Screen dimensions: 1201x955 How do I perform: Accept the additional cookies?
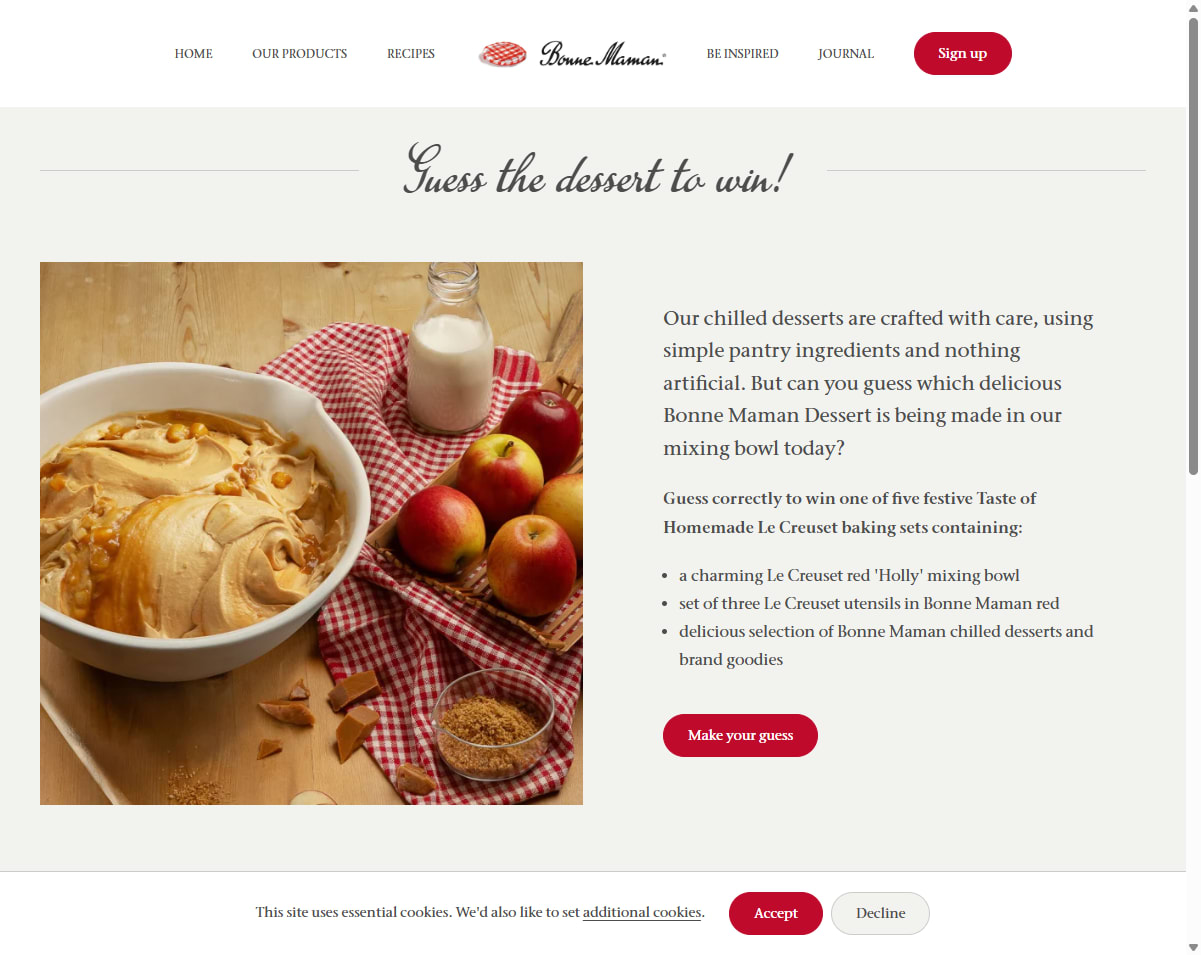pyautogui.click(x=776, y=913)
